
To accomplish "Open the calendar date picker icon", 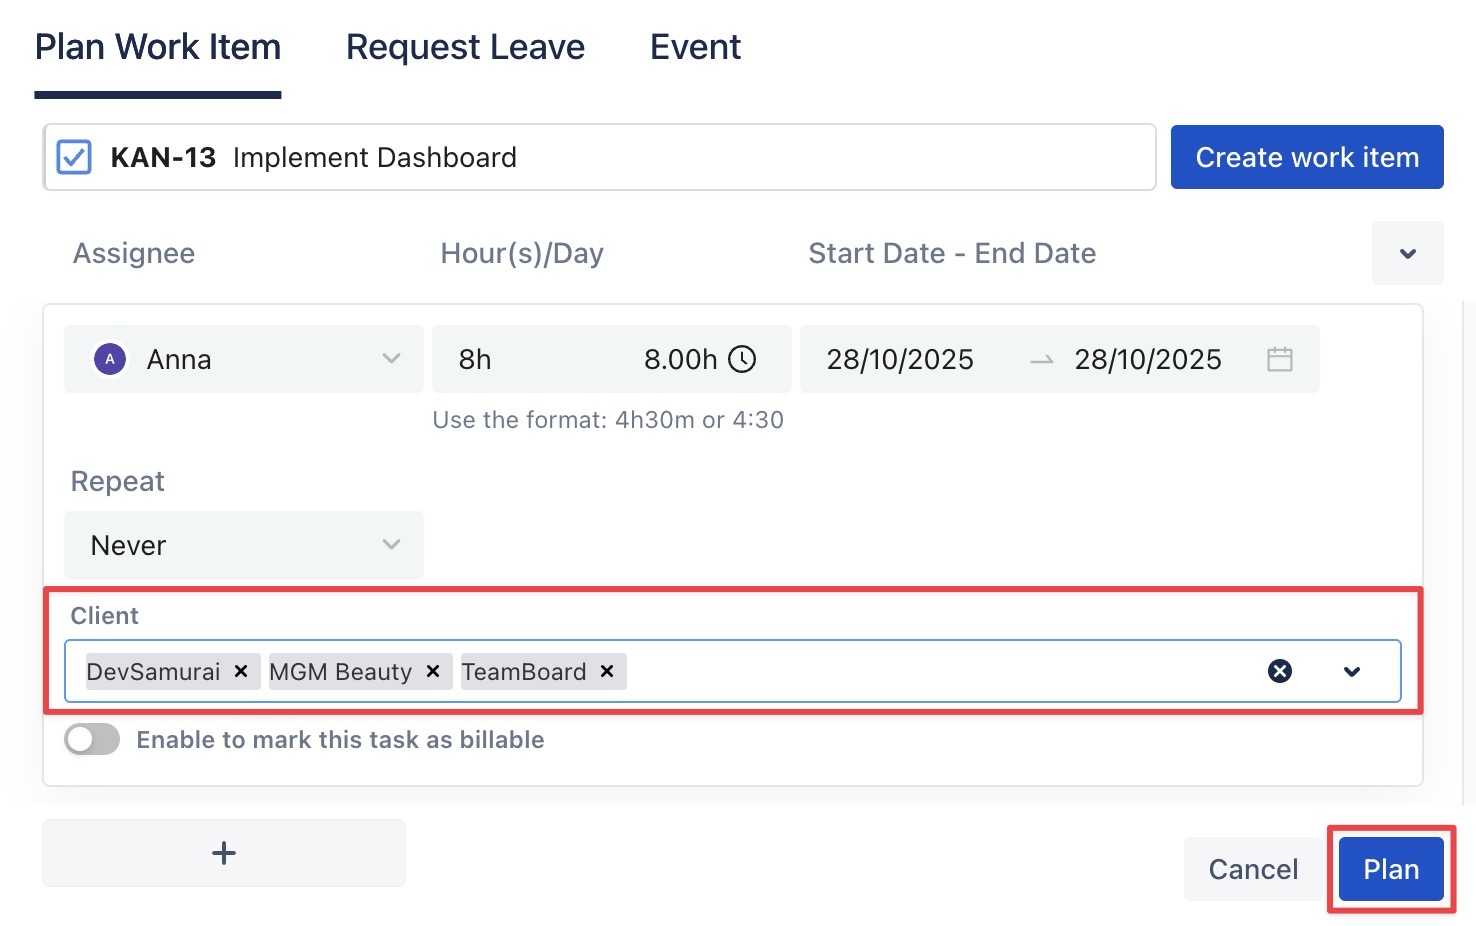I will [x=1280, y=359].
